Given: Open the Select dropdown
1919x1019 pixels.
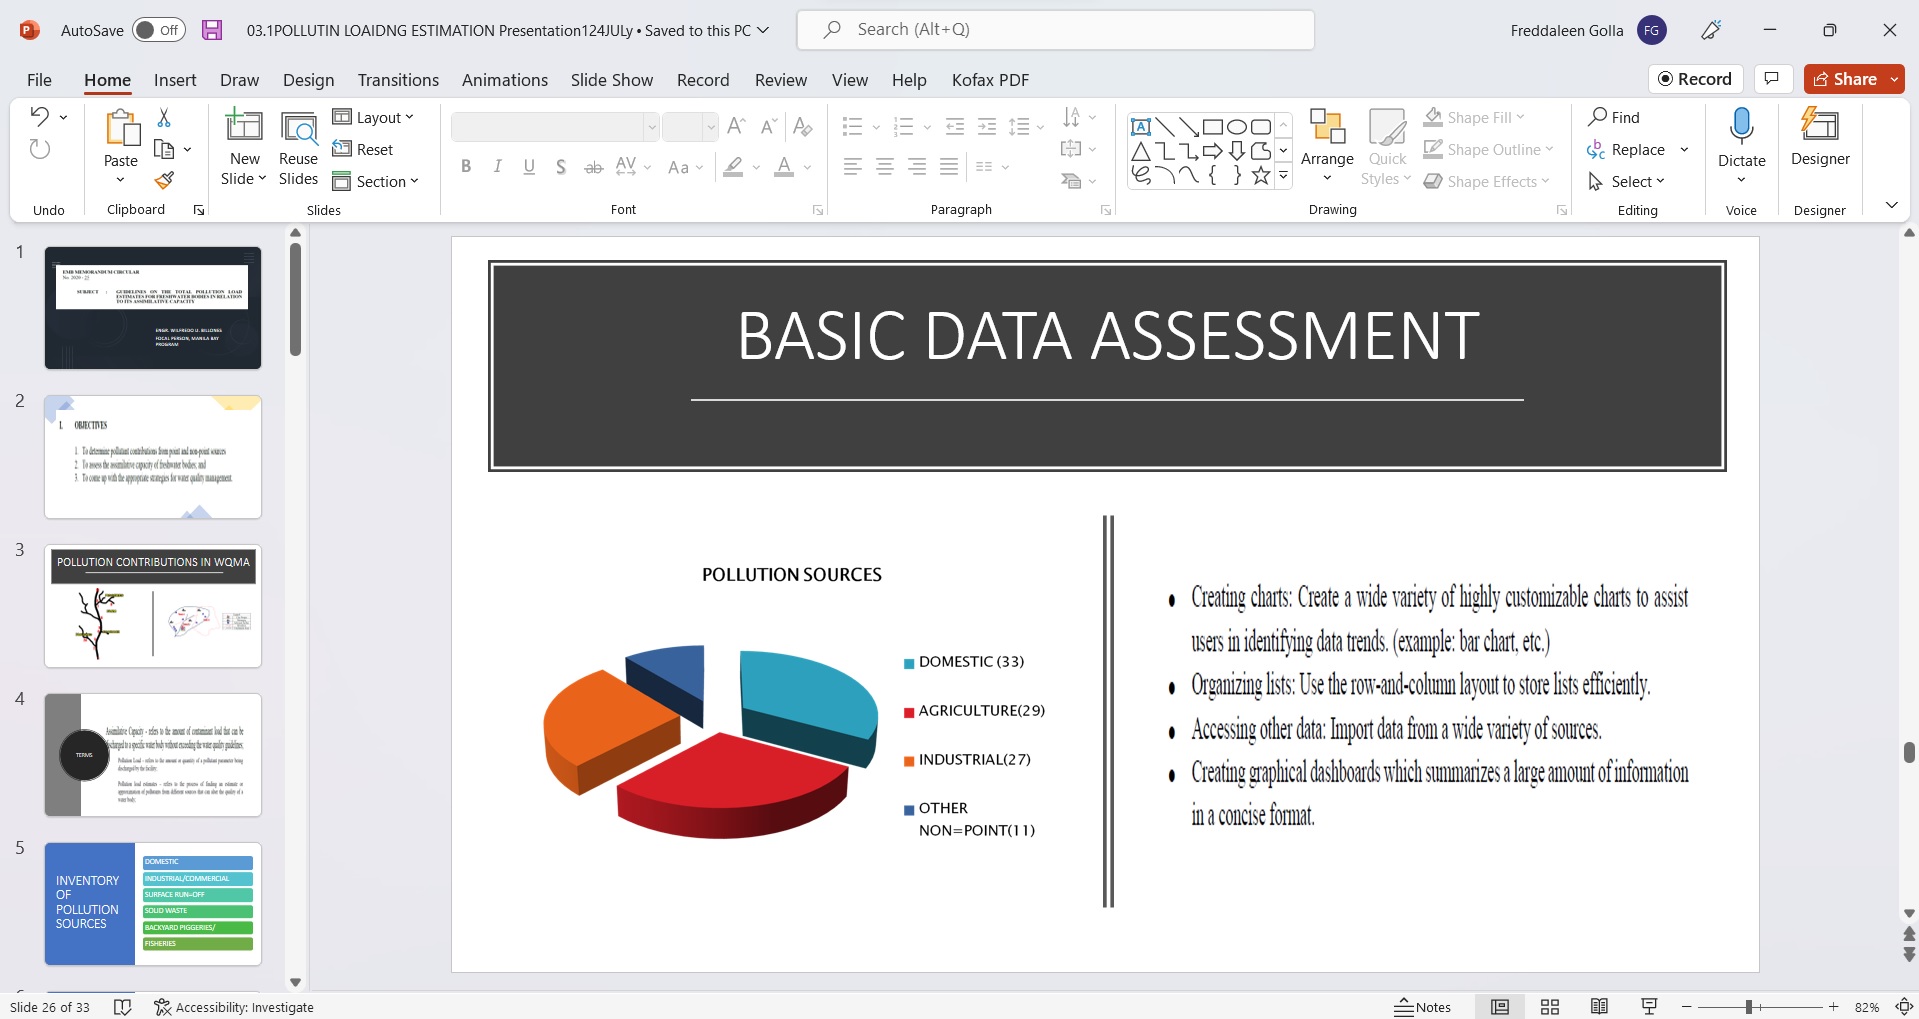Looking at the screenshot, I should 1626,181.
